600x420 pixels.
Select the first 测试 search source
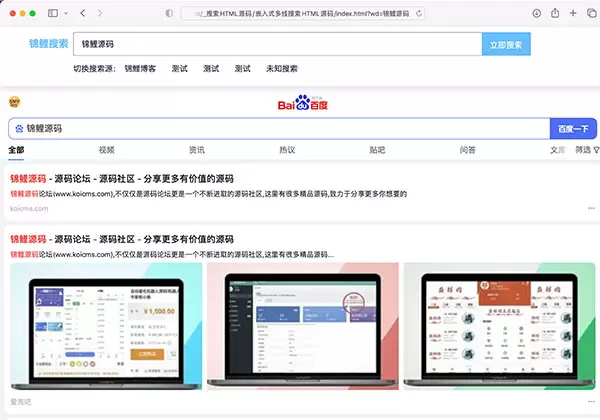179,68
